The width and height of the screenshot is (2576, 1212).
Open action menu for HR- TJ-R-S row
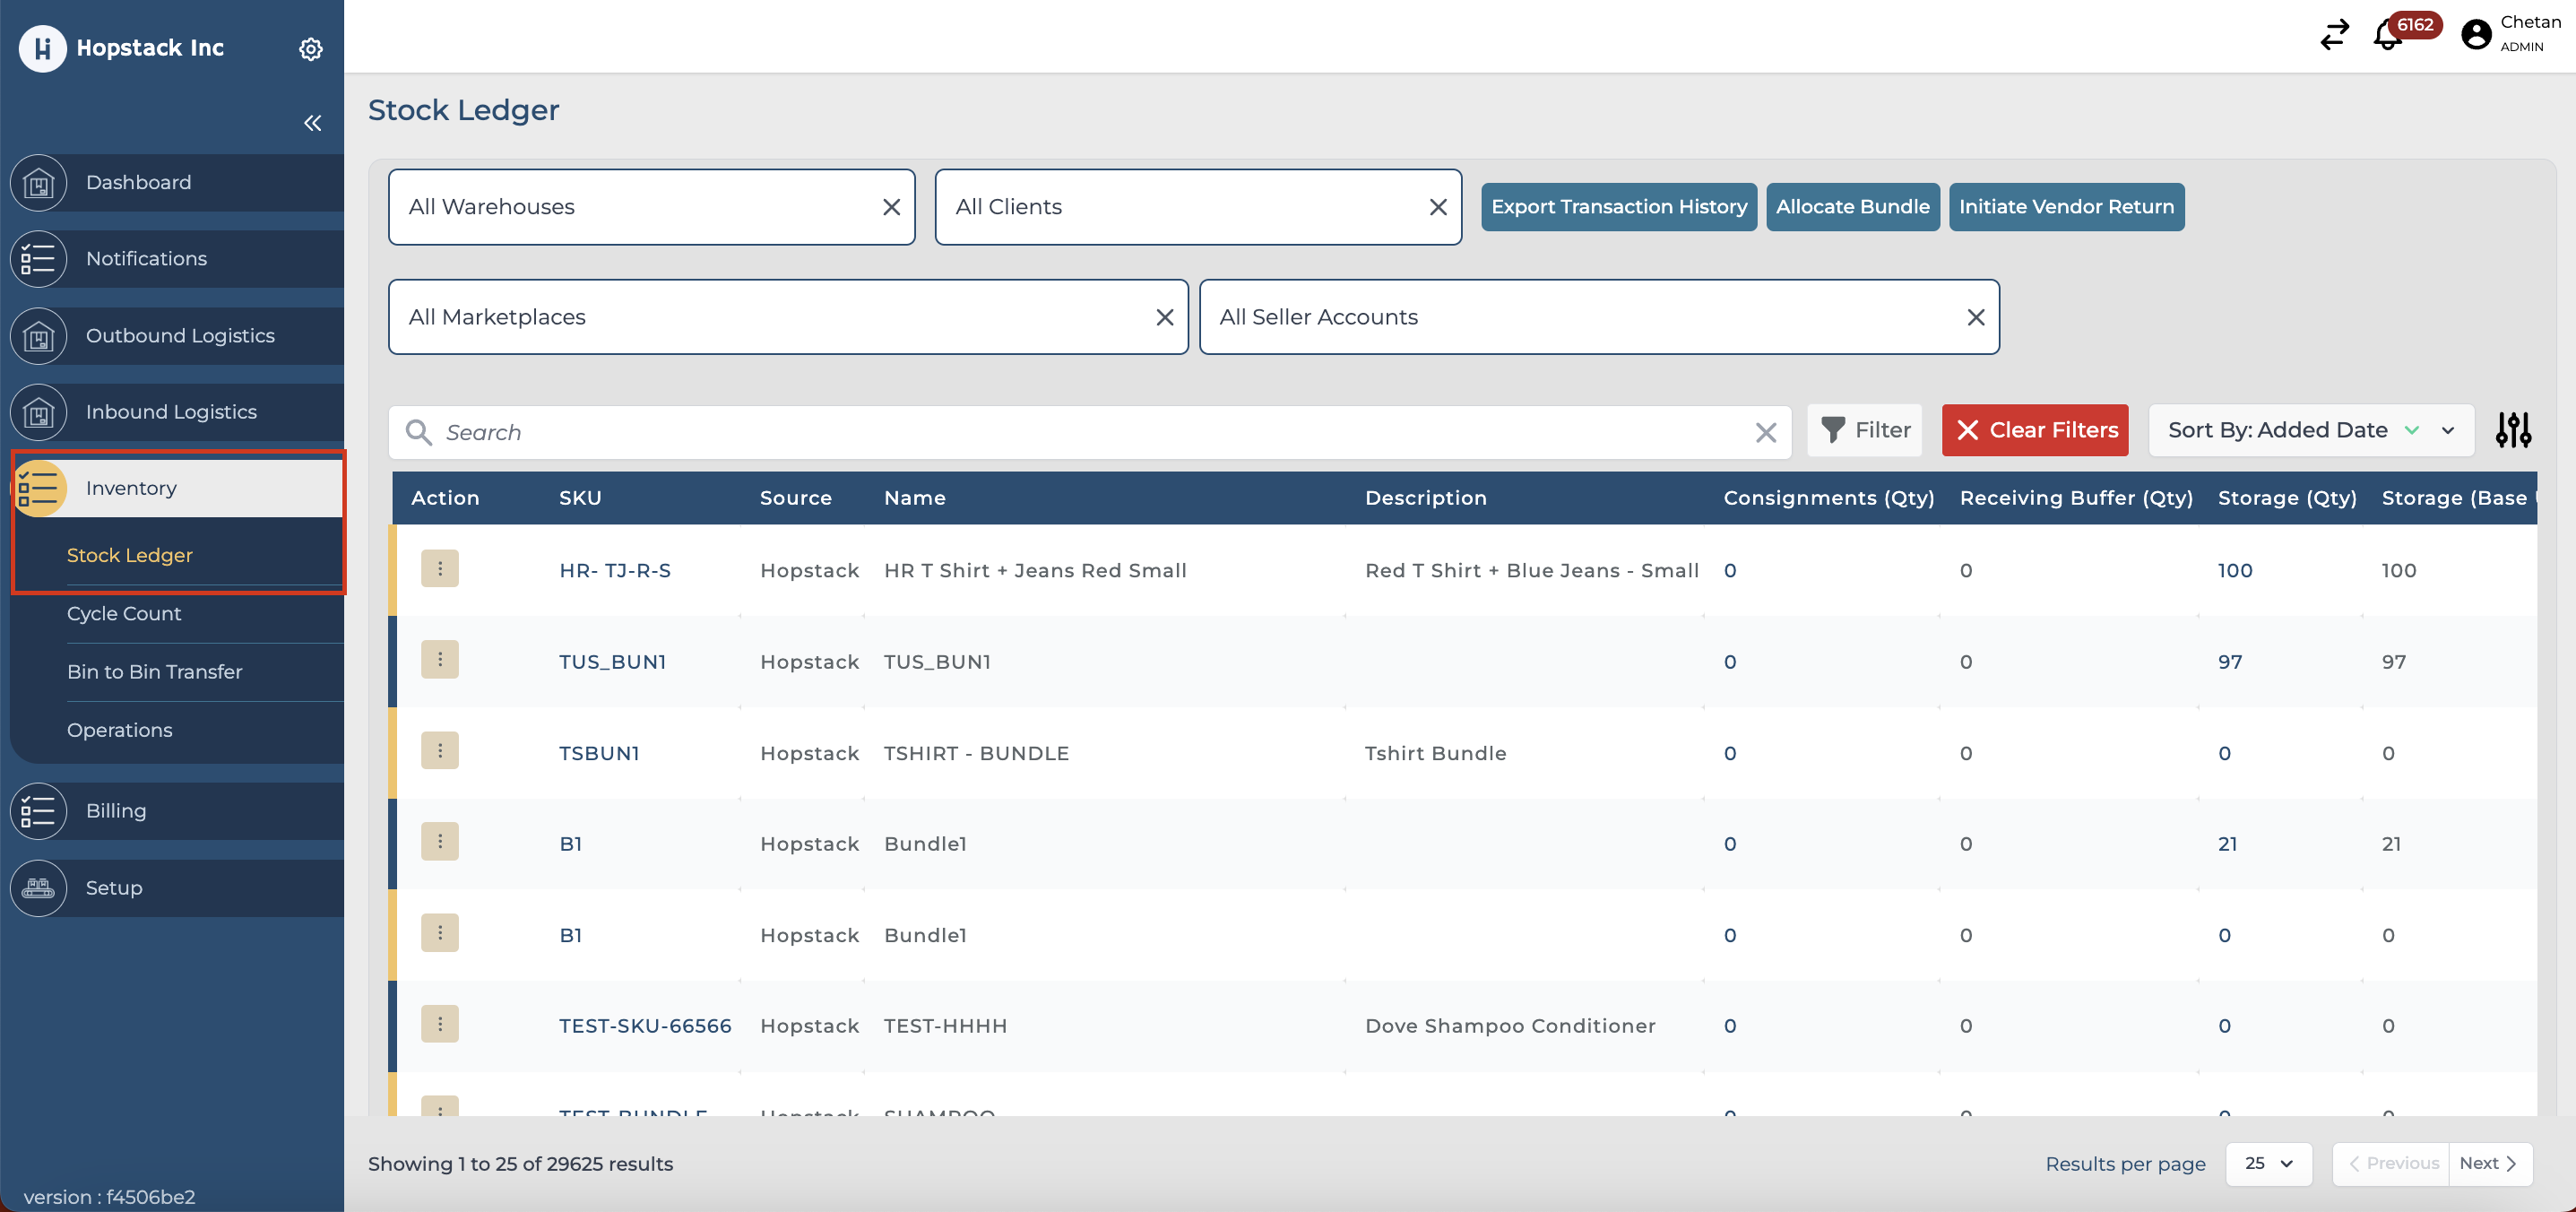click(x=439, y=569)
